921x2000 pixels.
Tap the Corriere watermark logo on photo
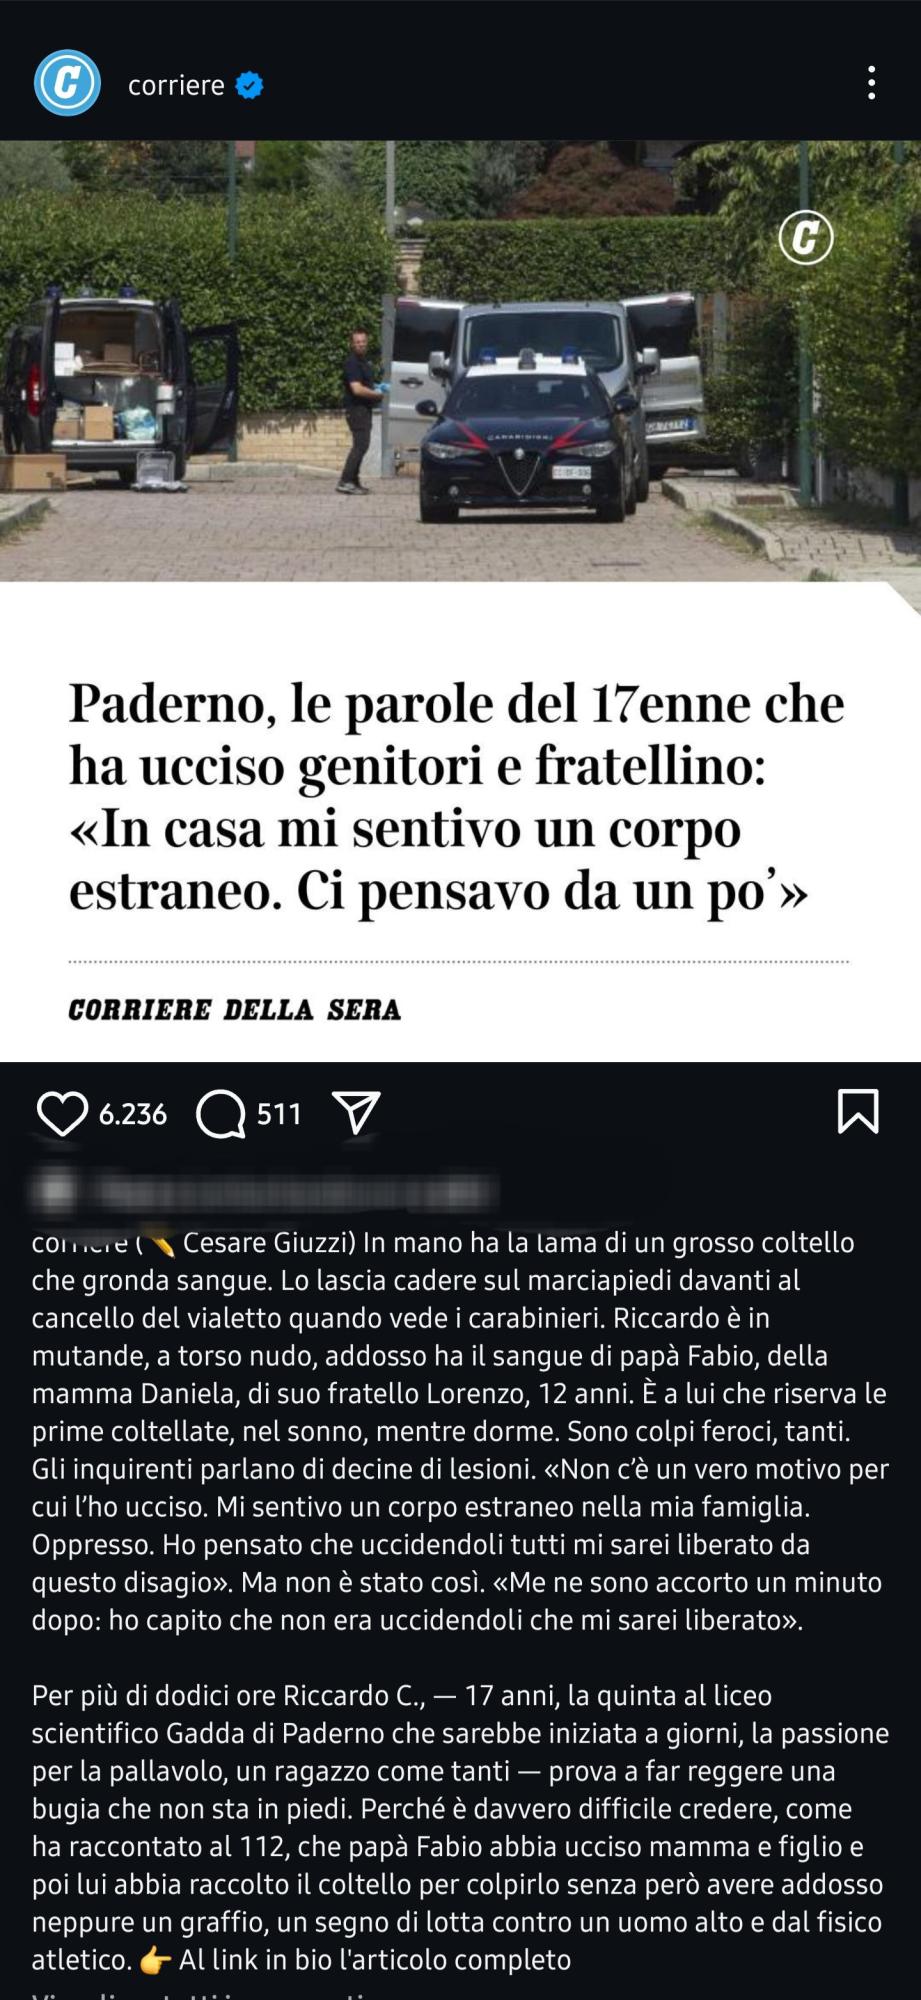click(x=806, y=238)
